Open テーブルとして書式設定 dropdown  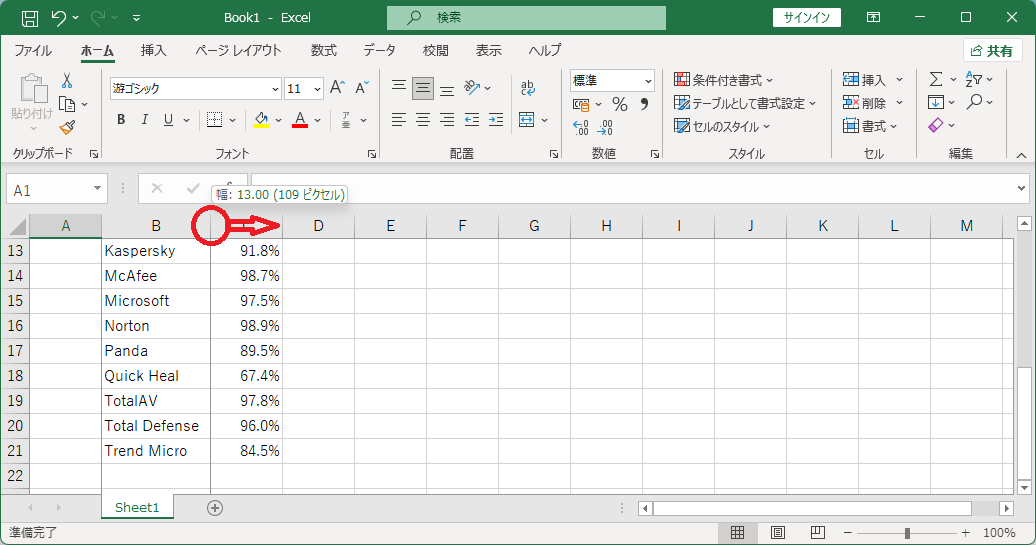click(x=745, y=103)
